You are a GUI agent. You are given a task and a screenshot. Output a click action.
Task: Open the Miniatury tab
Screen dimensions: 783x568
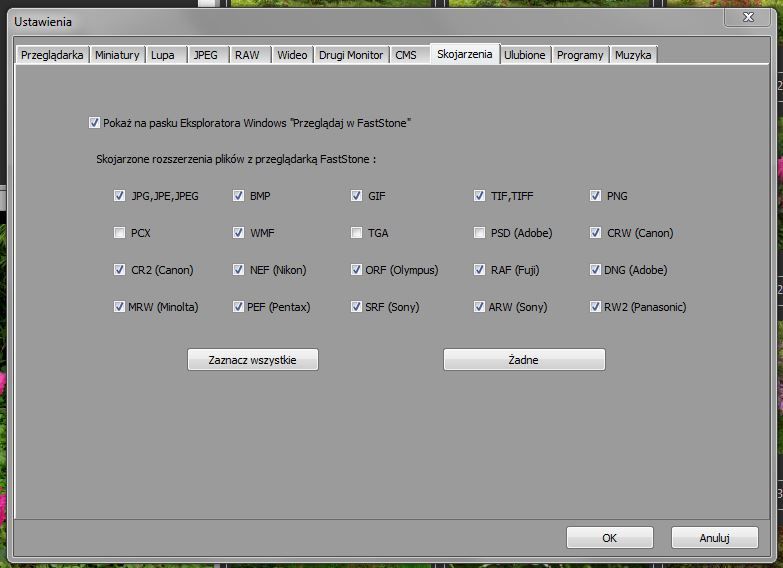click(117, 55)
